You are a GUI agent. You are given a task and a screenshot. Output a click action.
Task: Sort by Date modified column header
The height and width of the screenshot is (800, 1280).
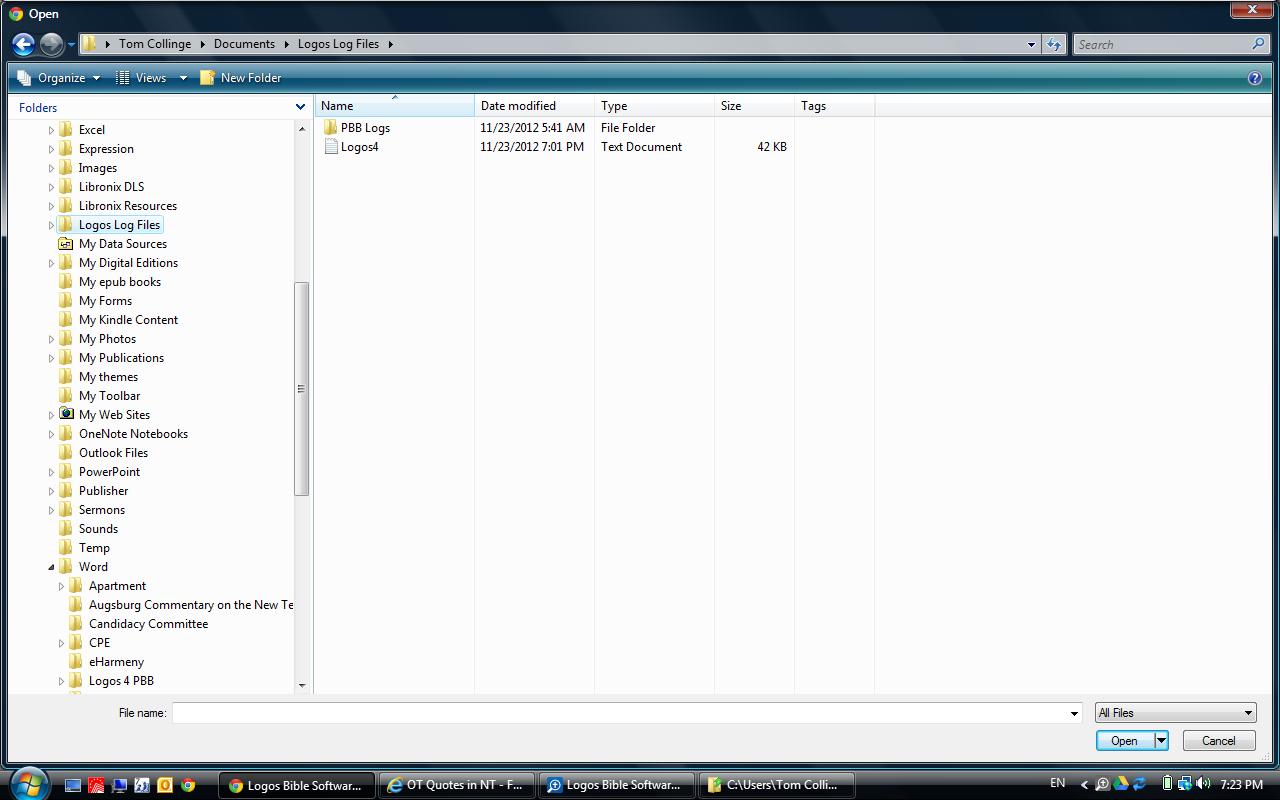(534, 106)
